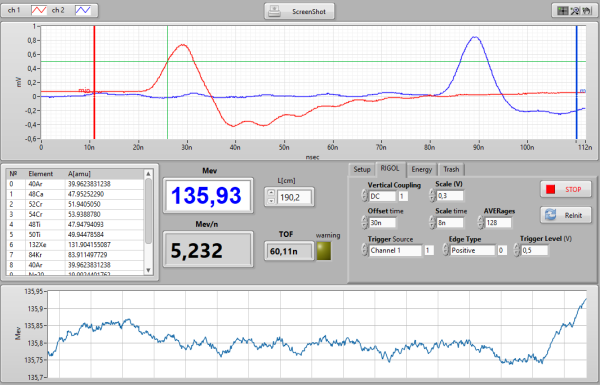The image size is (600, 385).
Task: Open the Vertical Coupling DC selector
Action: (x=382, y=196)
